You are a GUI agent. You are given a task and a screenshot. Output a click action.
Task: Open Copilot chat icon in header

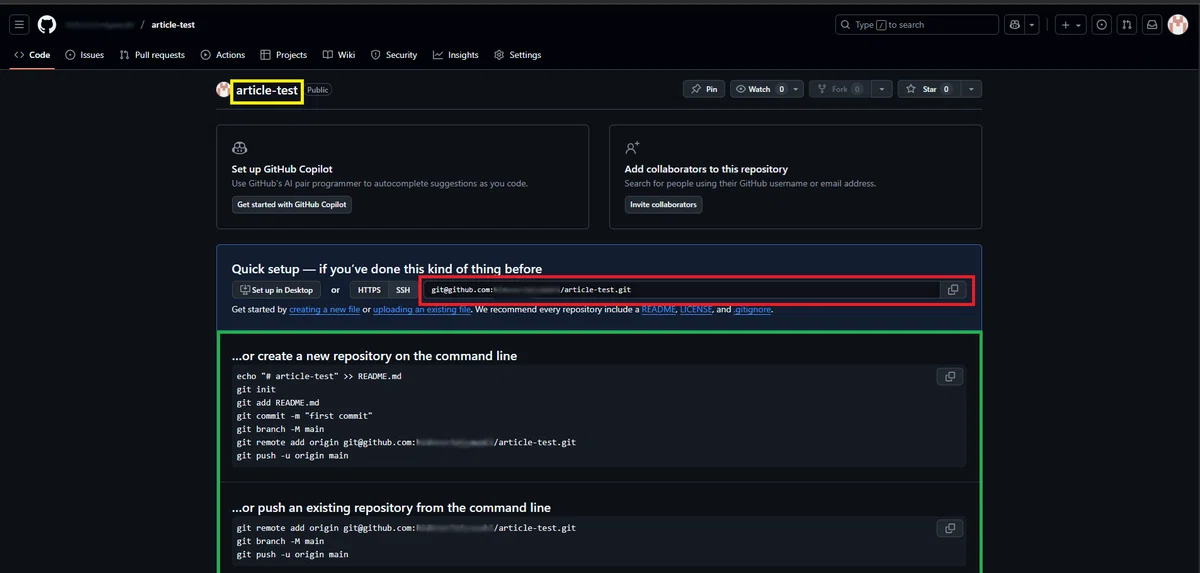[1015, 25]
